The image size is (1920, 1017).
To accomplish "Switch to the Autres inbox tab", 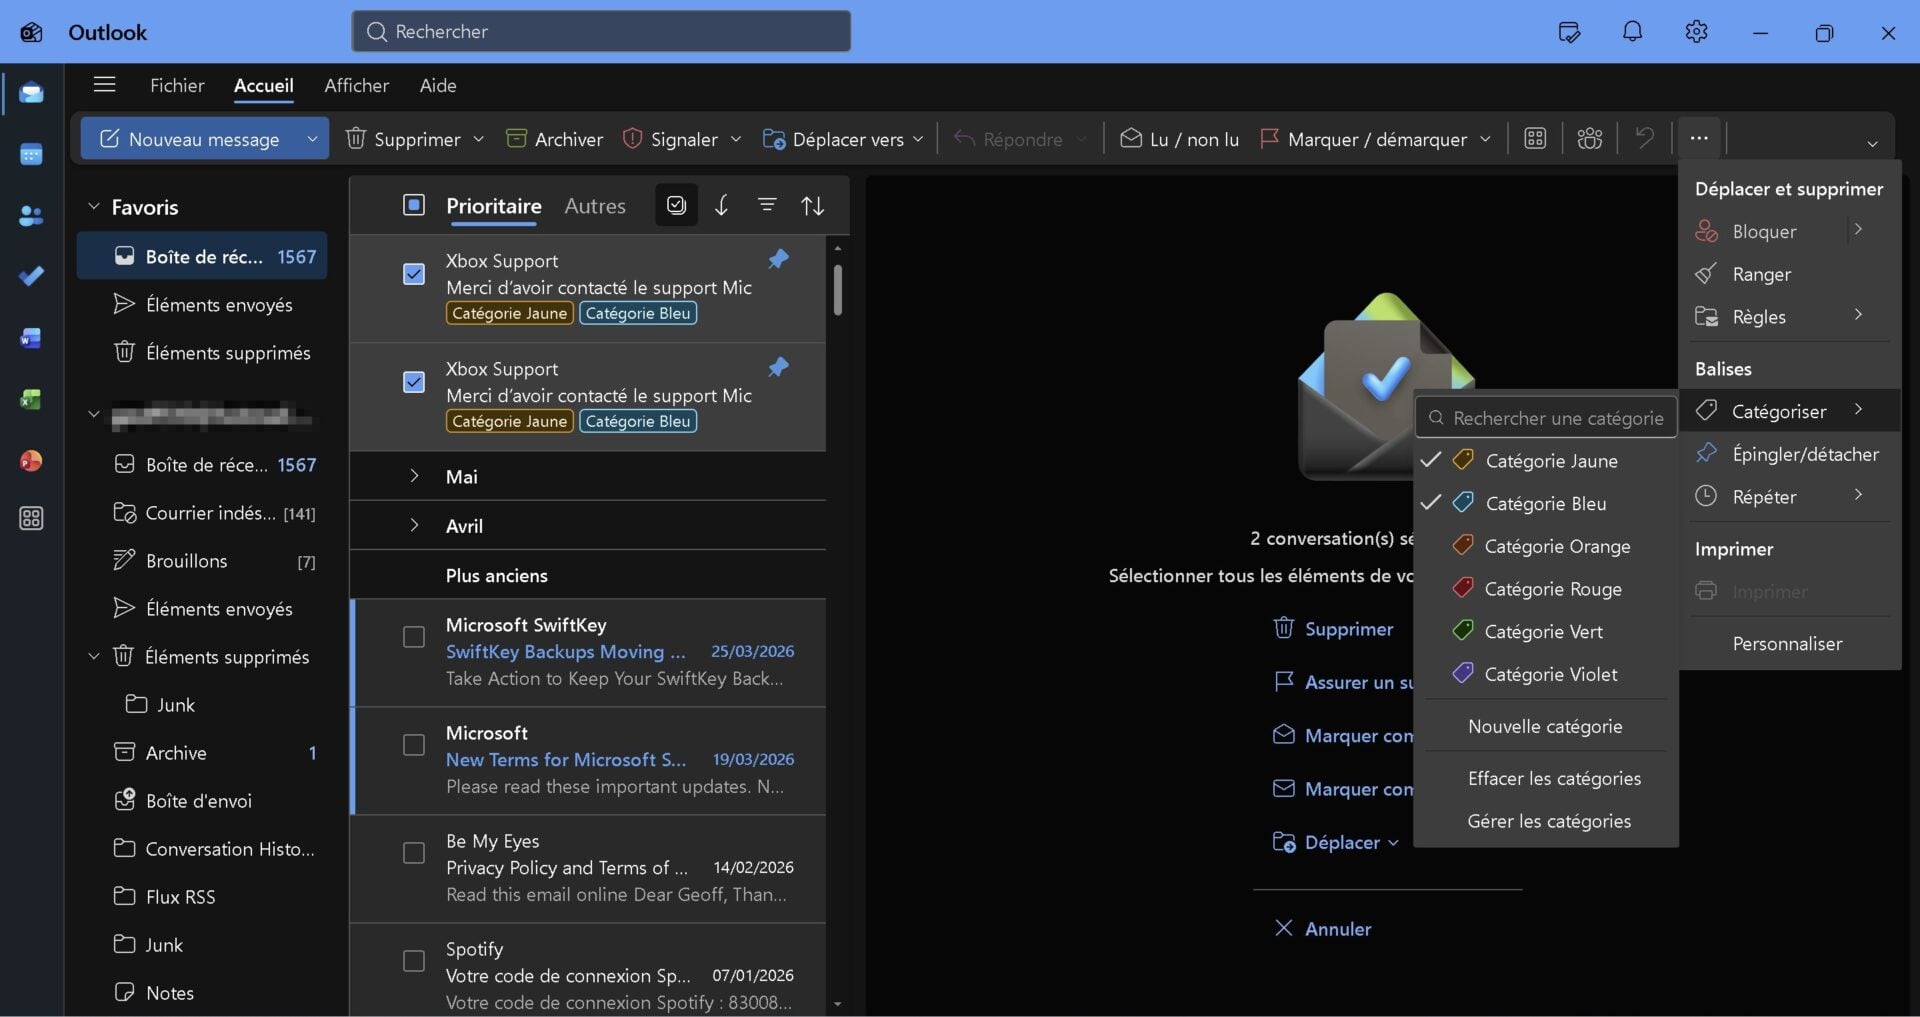I will (x=595, y=205).
